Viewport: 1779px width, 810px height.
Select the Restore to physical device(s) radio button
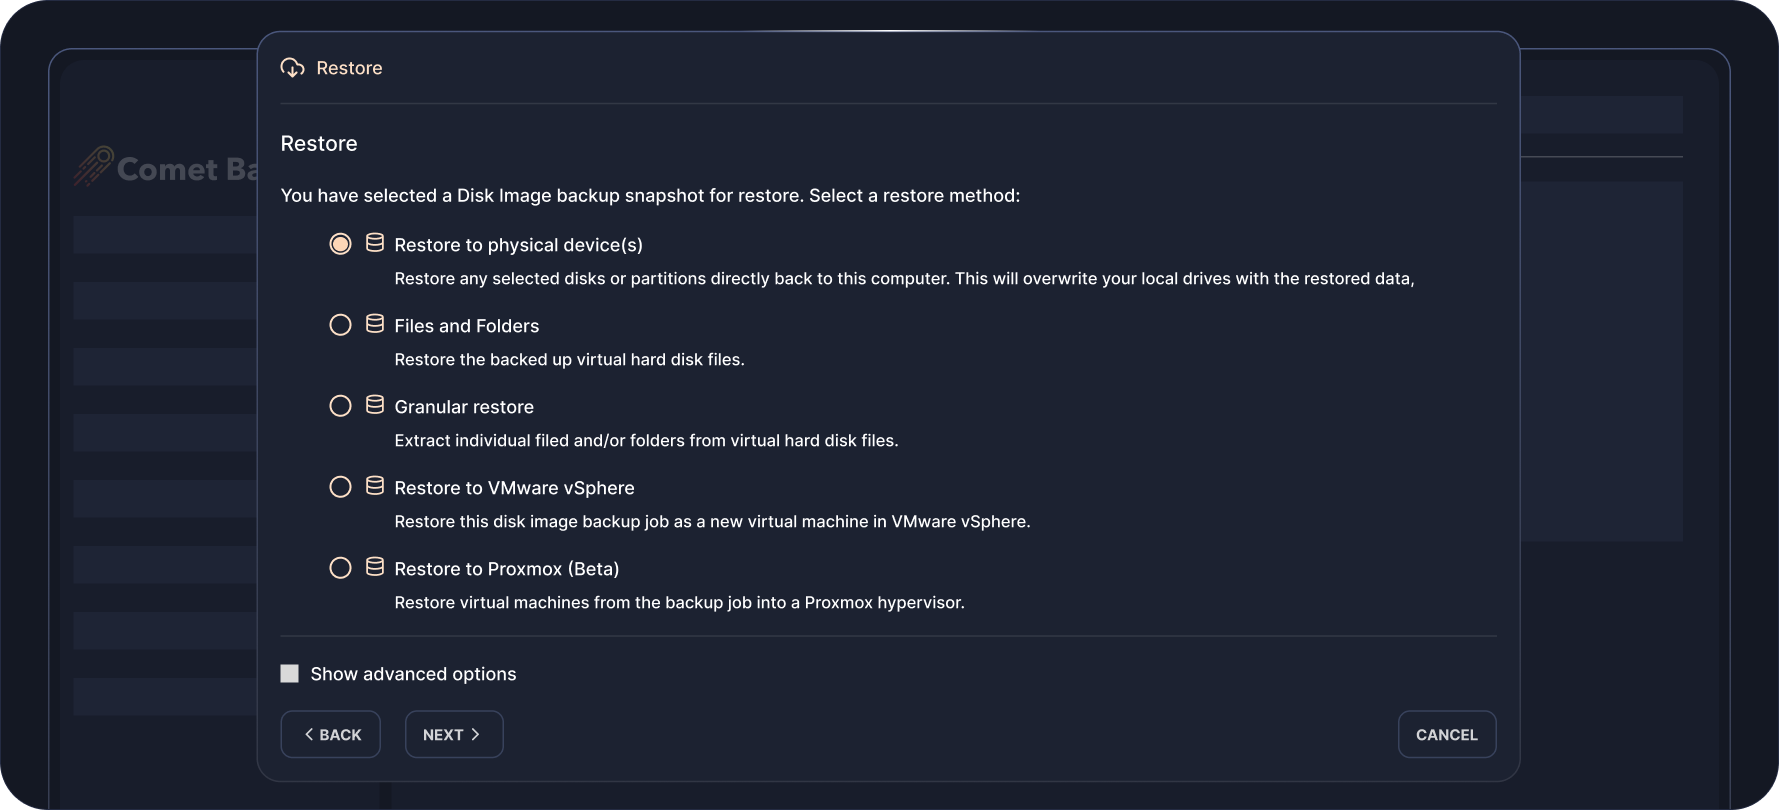(x=340, y=244)
